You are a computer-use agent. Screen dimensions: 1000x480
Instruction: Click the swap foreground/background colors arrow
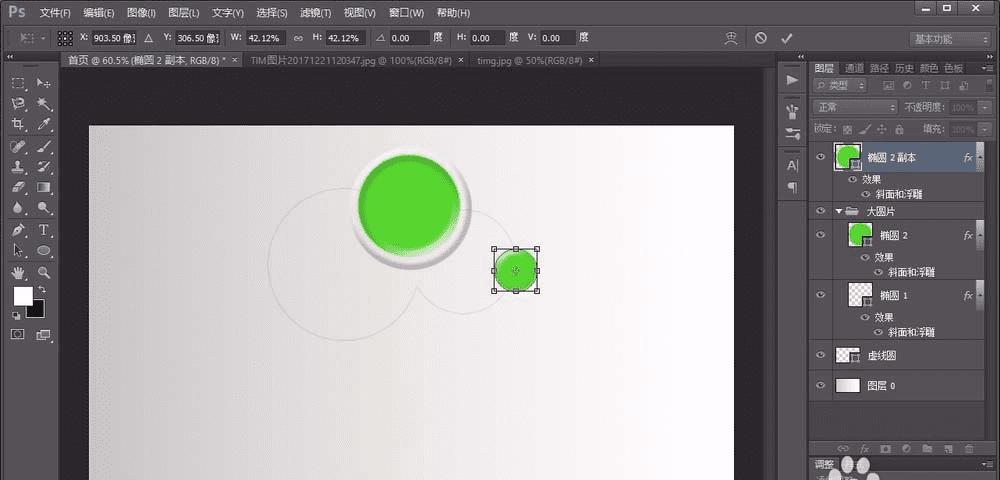pos(41,290)
